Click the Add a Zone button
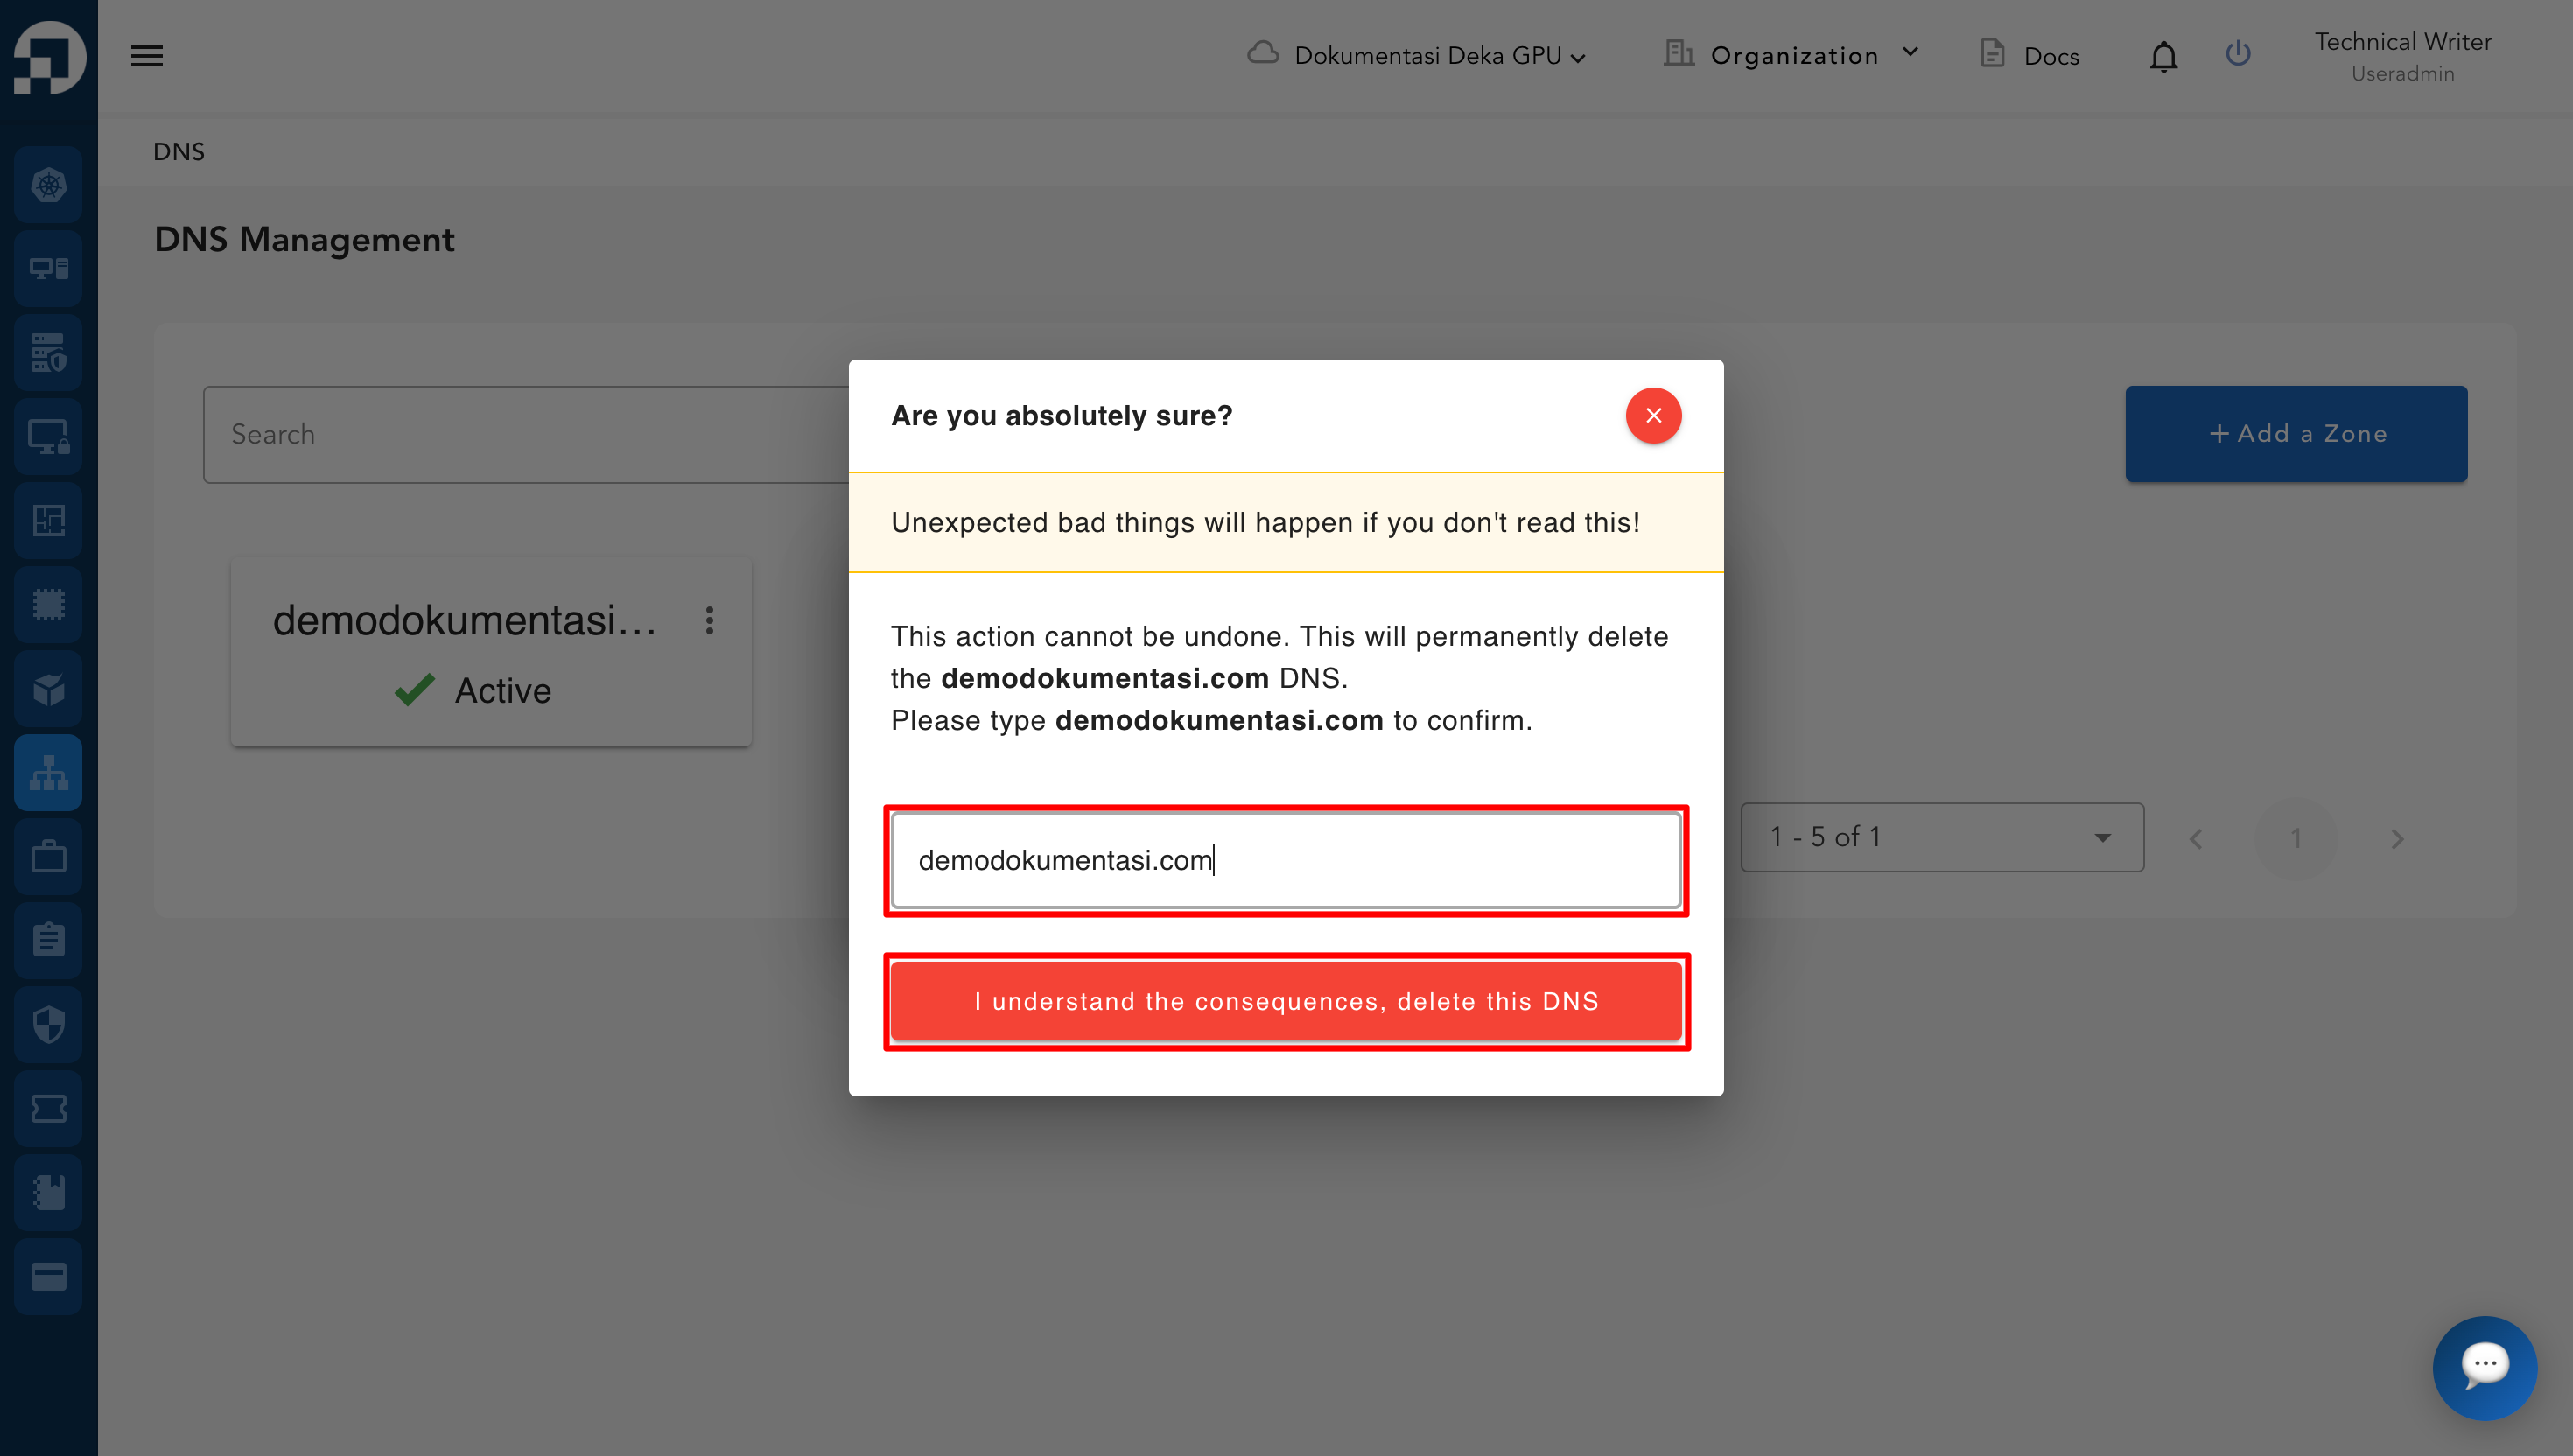The image size is (2573, 1456). point(2296,434)
